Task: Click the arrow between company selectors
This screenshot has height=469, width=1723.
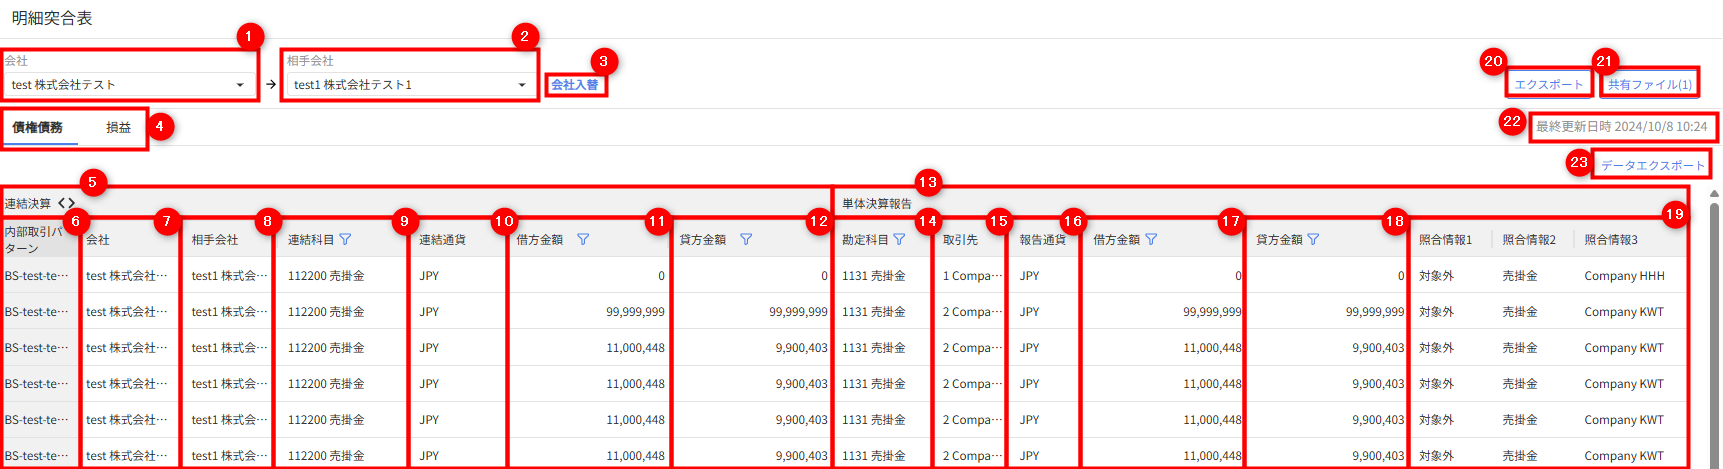Action: tap(271, 85)
